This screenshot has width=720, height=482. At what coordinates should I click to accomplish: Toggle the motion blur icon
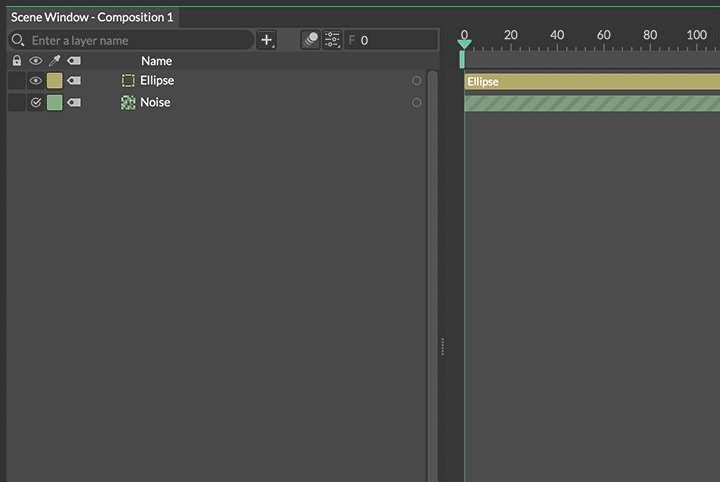pyautogui.click(x=311, y=40)
